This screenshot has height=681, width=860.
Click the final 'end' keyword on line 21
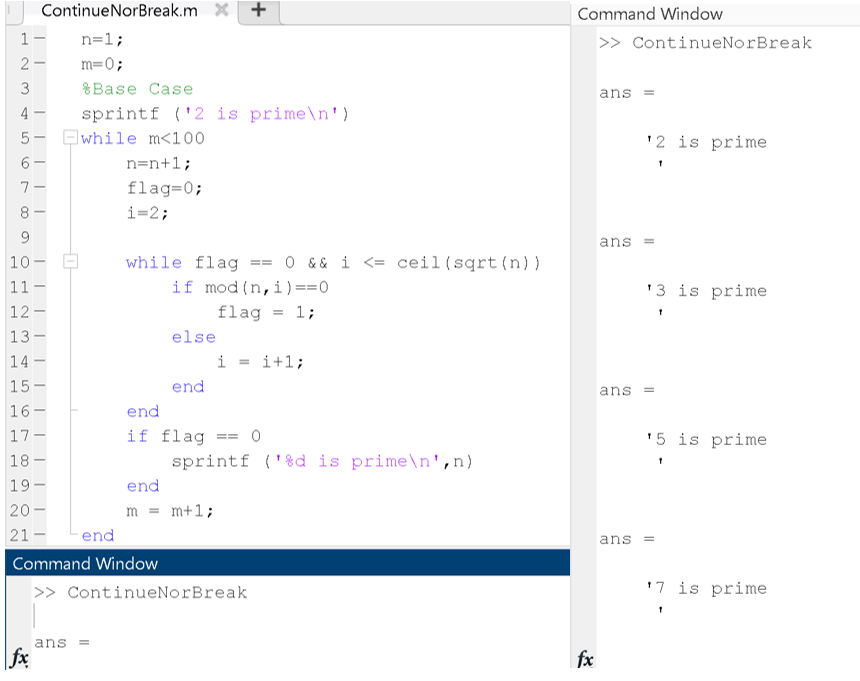pos(98,535)
